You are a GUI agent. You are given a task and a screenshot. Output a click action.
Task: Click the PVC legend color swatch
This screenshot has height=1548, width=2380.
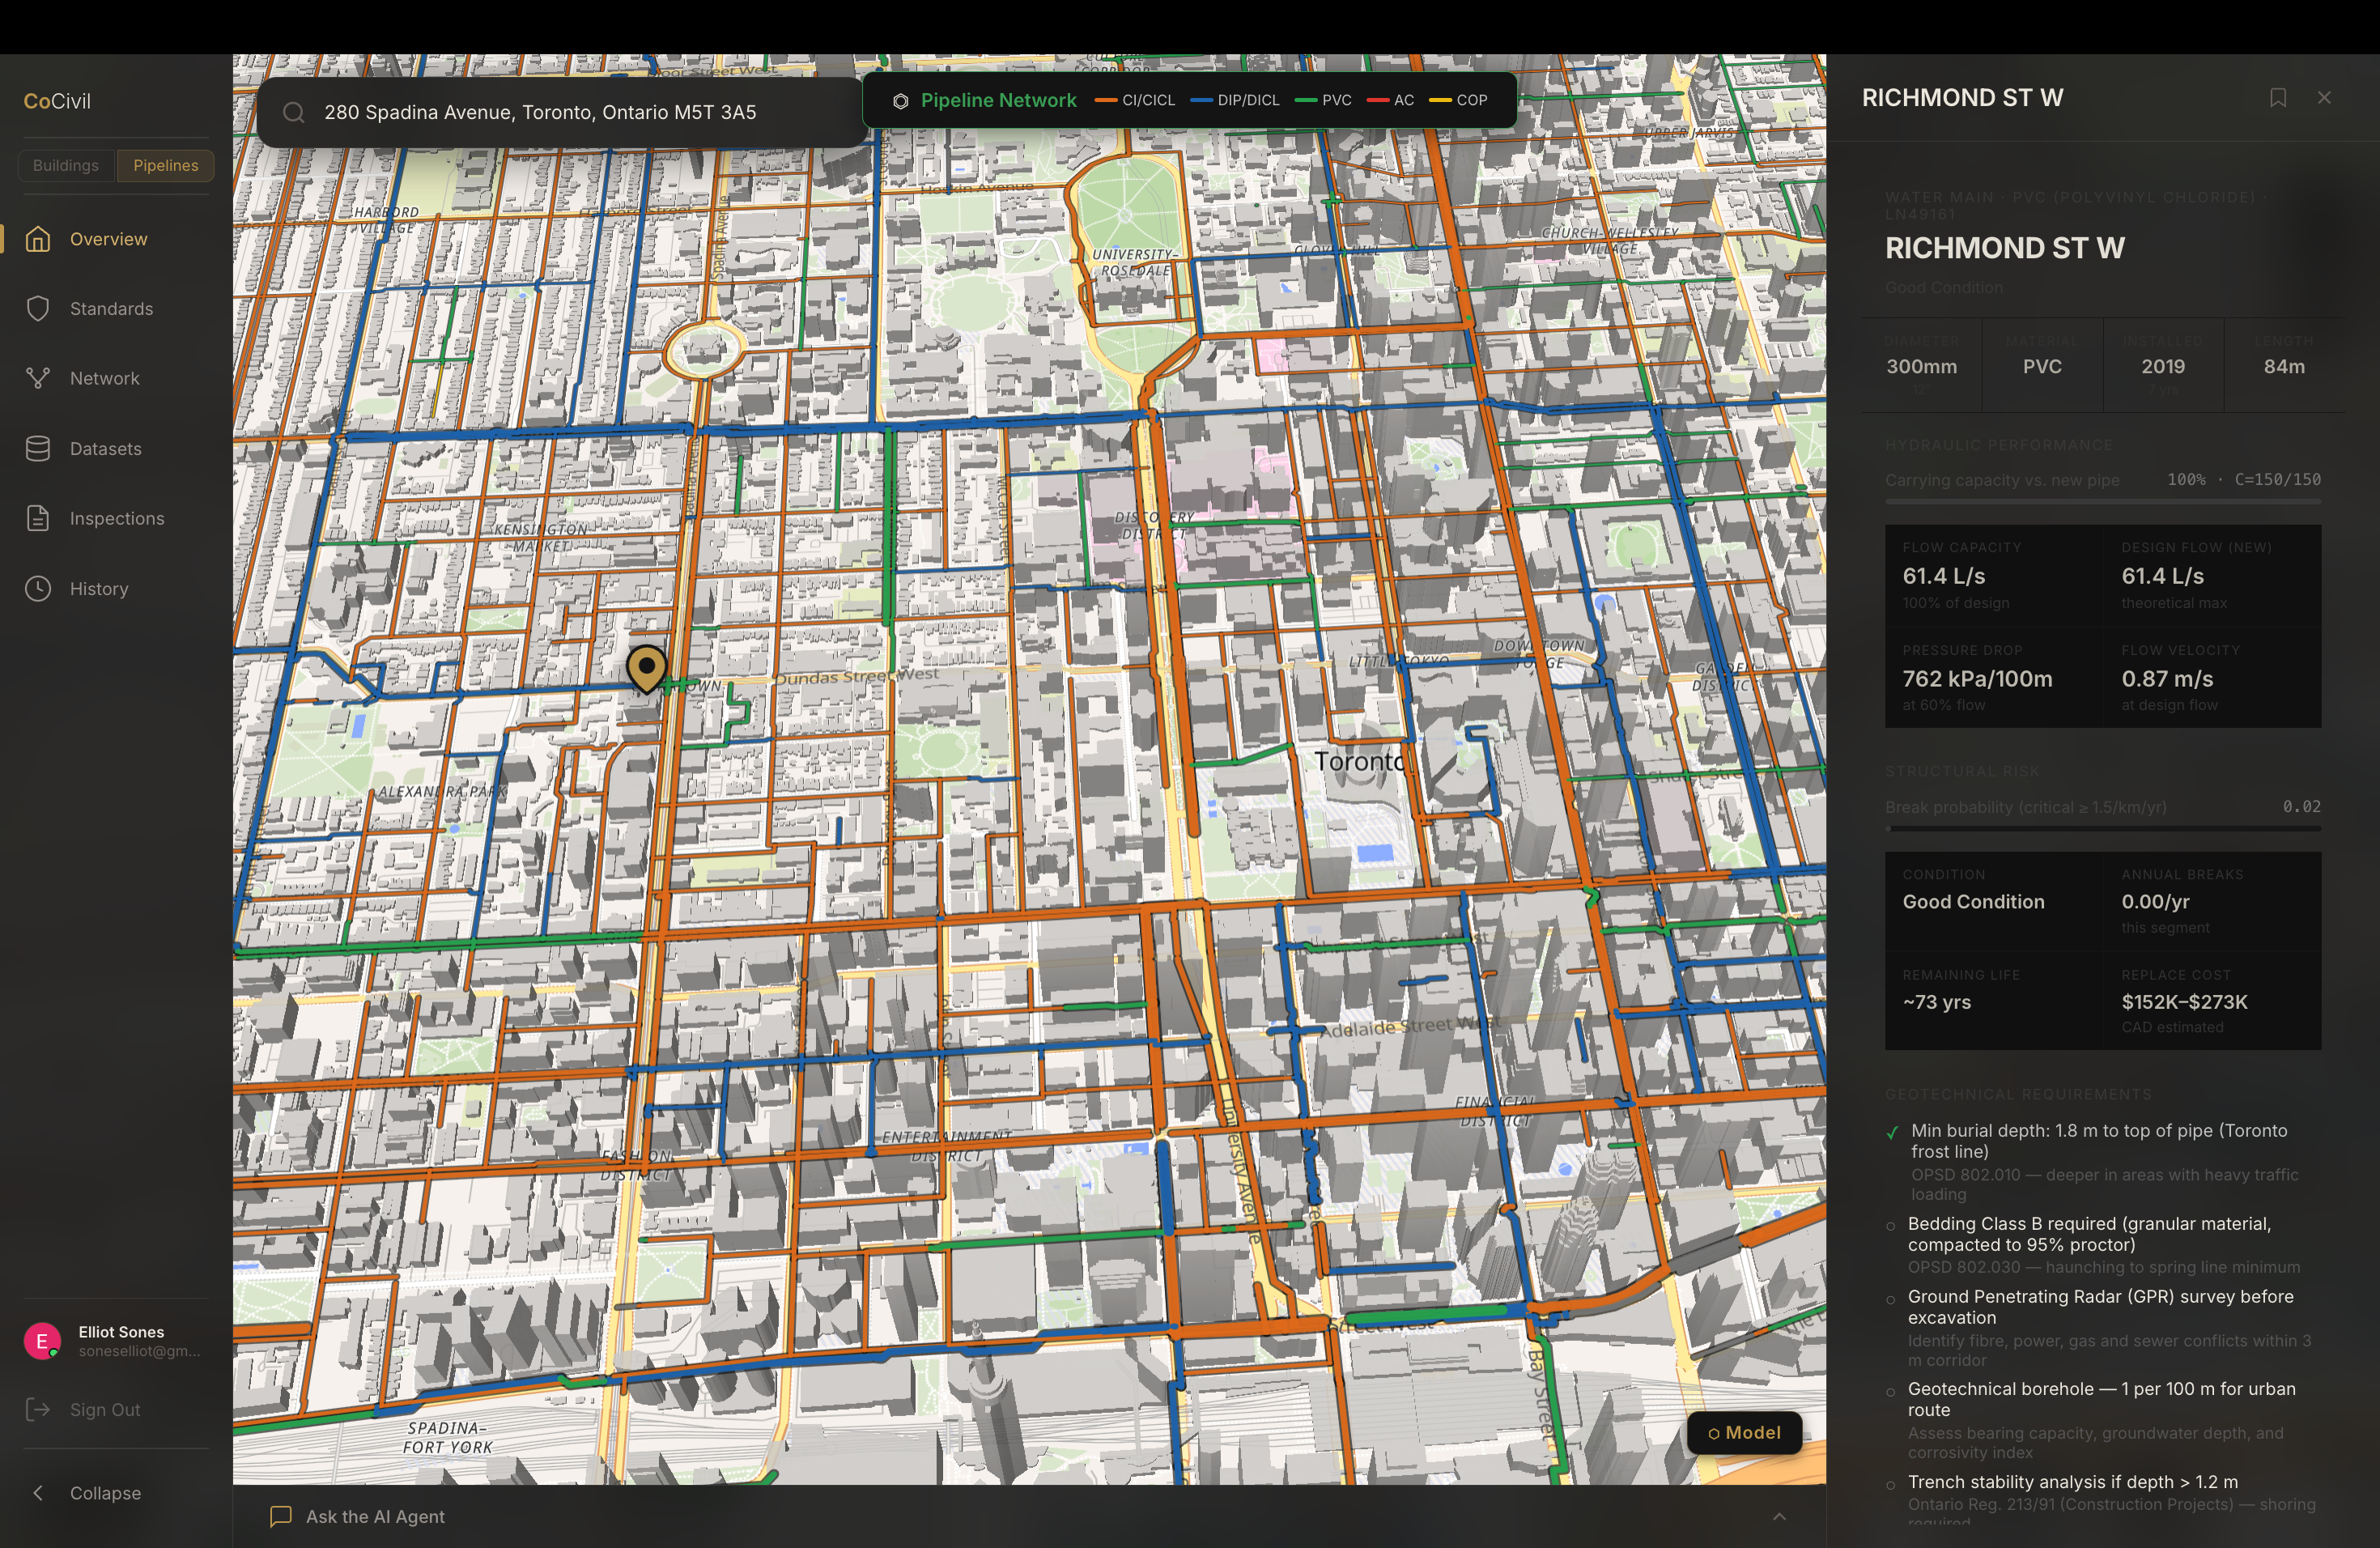(x=1305, y=100)
